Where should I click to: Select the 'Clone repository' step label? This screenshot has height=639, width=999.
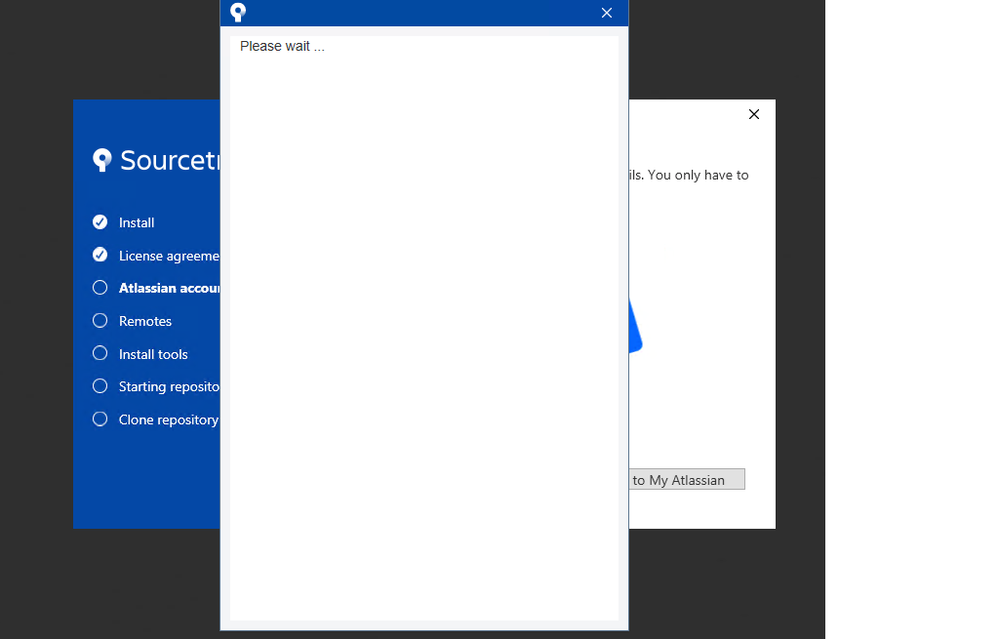pyautogui.click(x=169, y=420)
